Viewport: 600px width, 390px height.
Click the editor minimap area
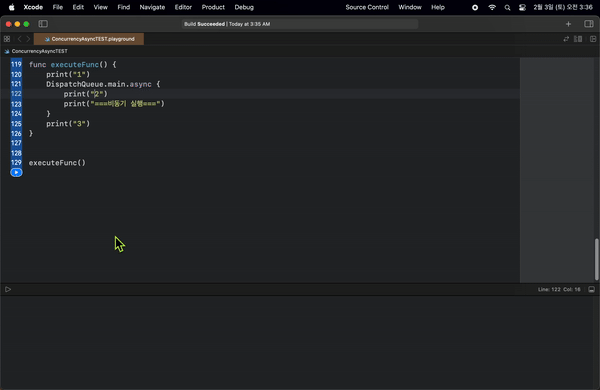[x=556, y=170]
